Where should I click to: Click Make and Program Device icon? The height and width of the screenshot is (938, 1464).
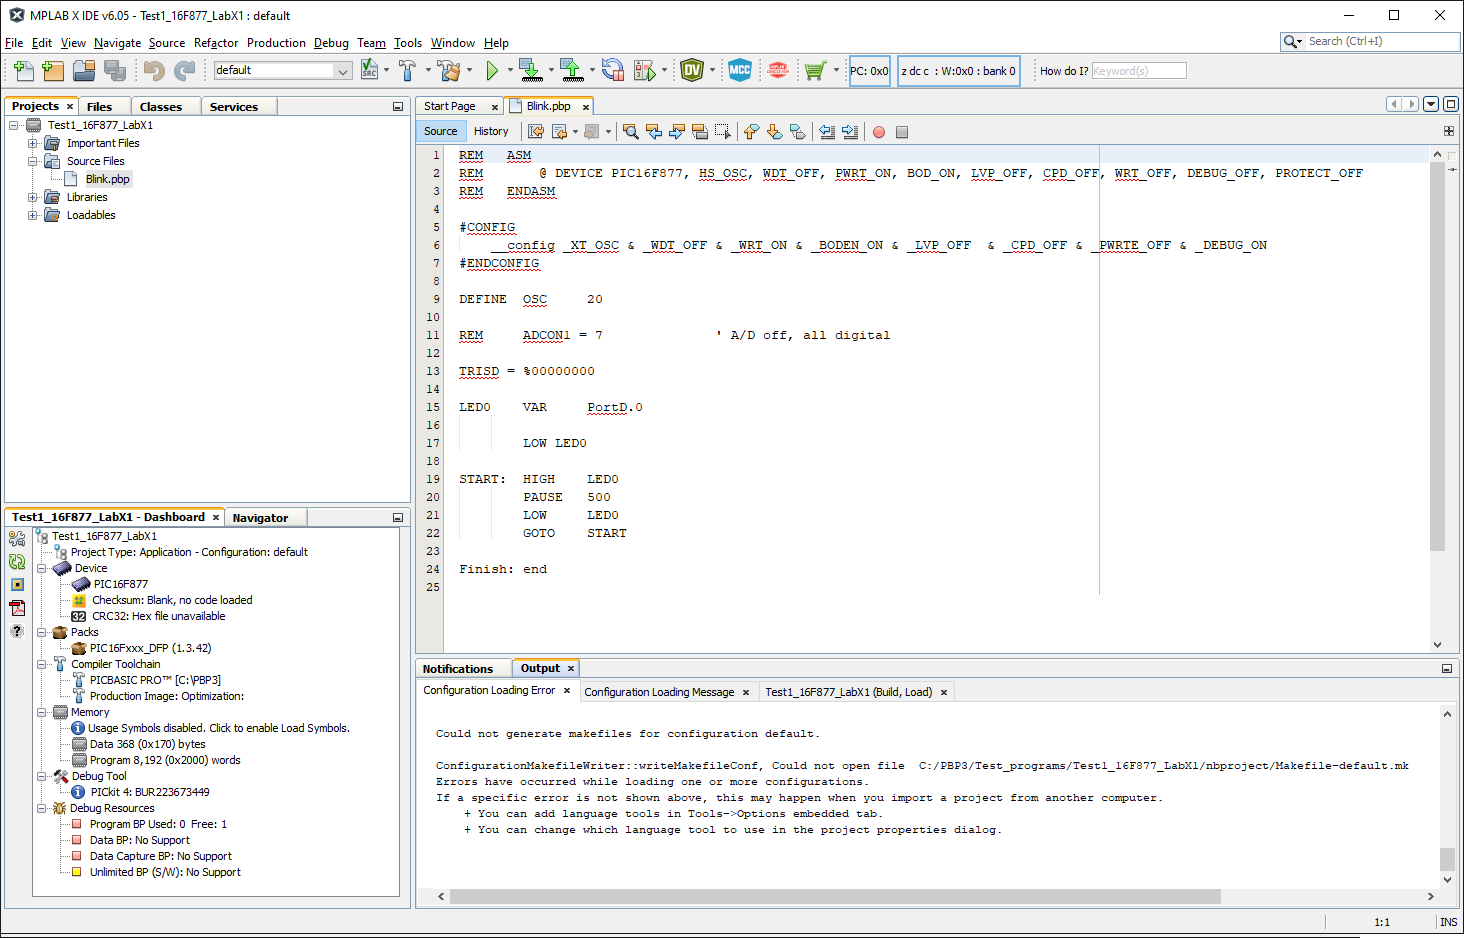[x=530, y=70]
